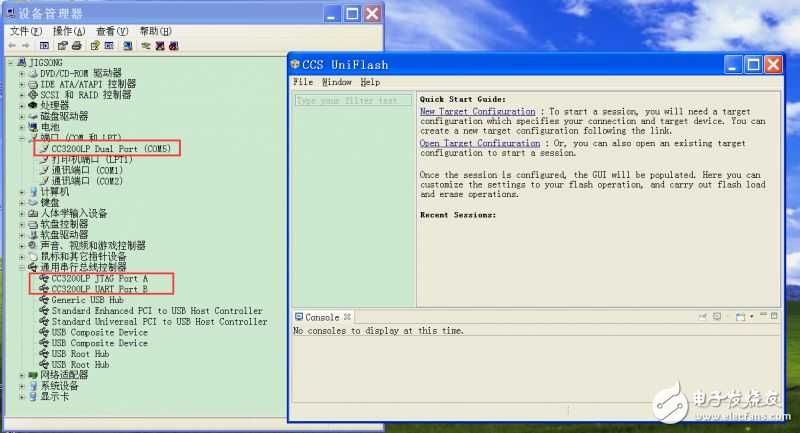The image size is (800, 433).
Task: Click the filter text input field in UniFlash
Action: click(354, 100)
